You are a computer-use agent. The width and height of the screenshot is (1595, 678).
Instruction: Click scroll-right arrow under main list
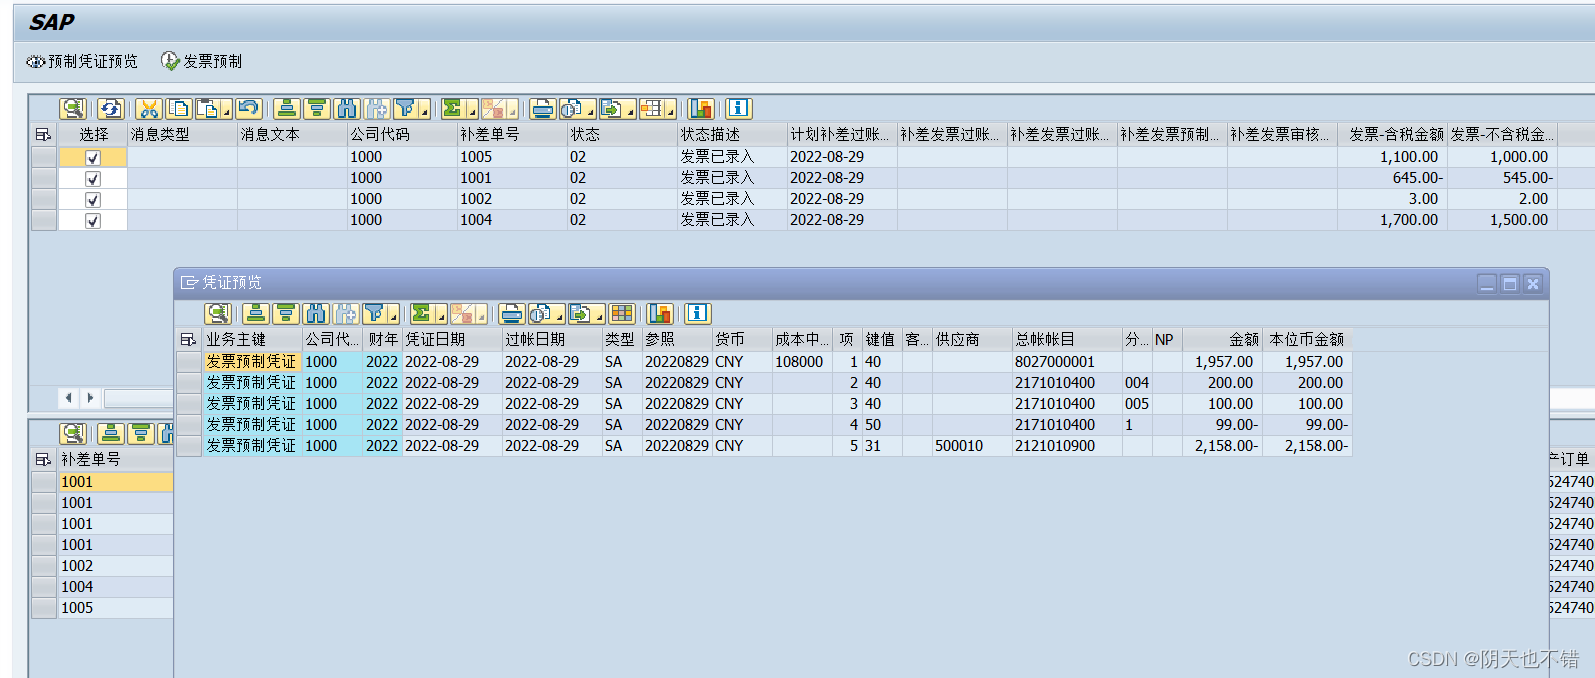(x=90, y=398)
